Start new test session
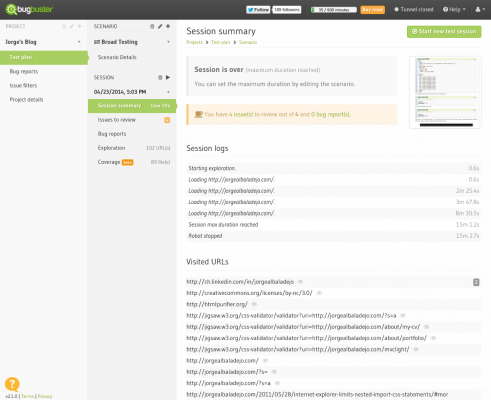491x400 pixels. click(444, 32)
